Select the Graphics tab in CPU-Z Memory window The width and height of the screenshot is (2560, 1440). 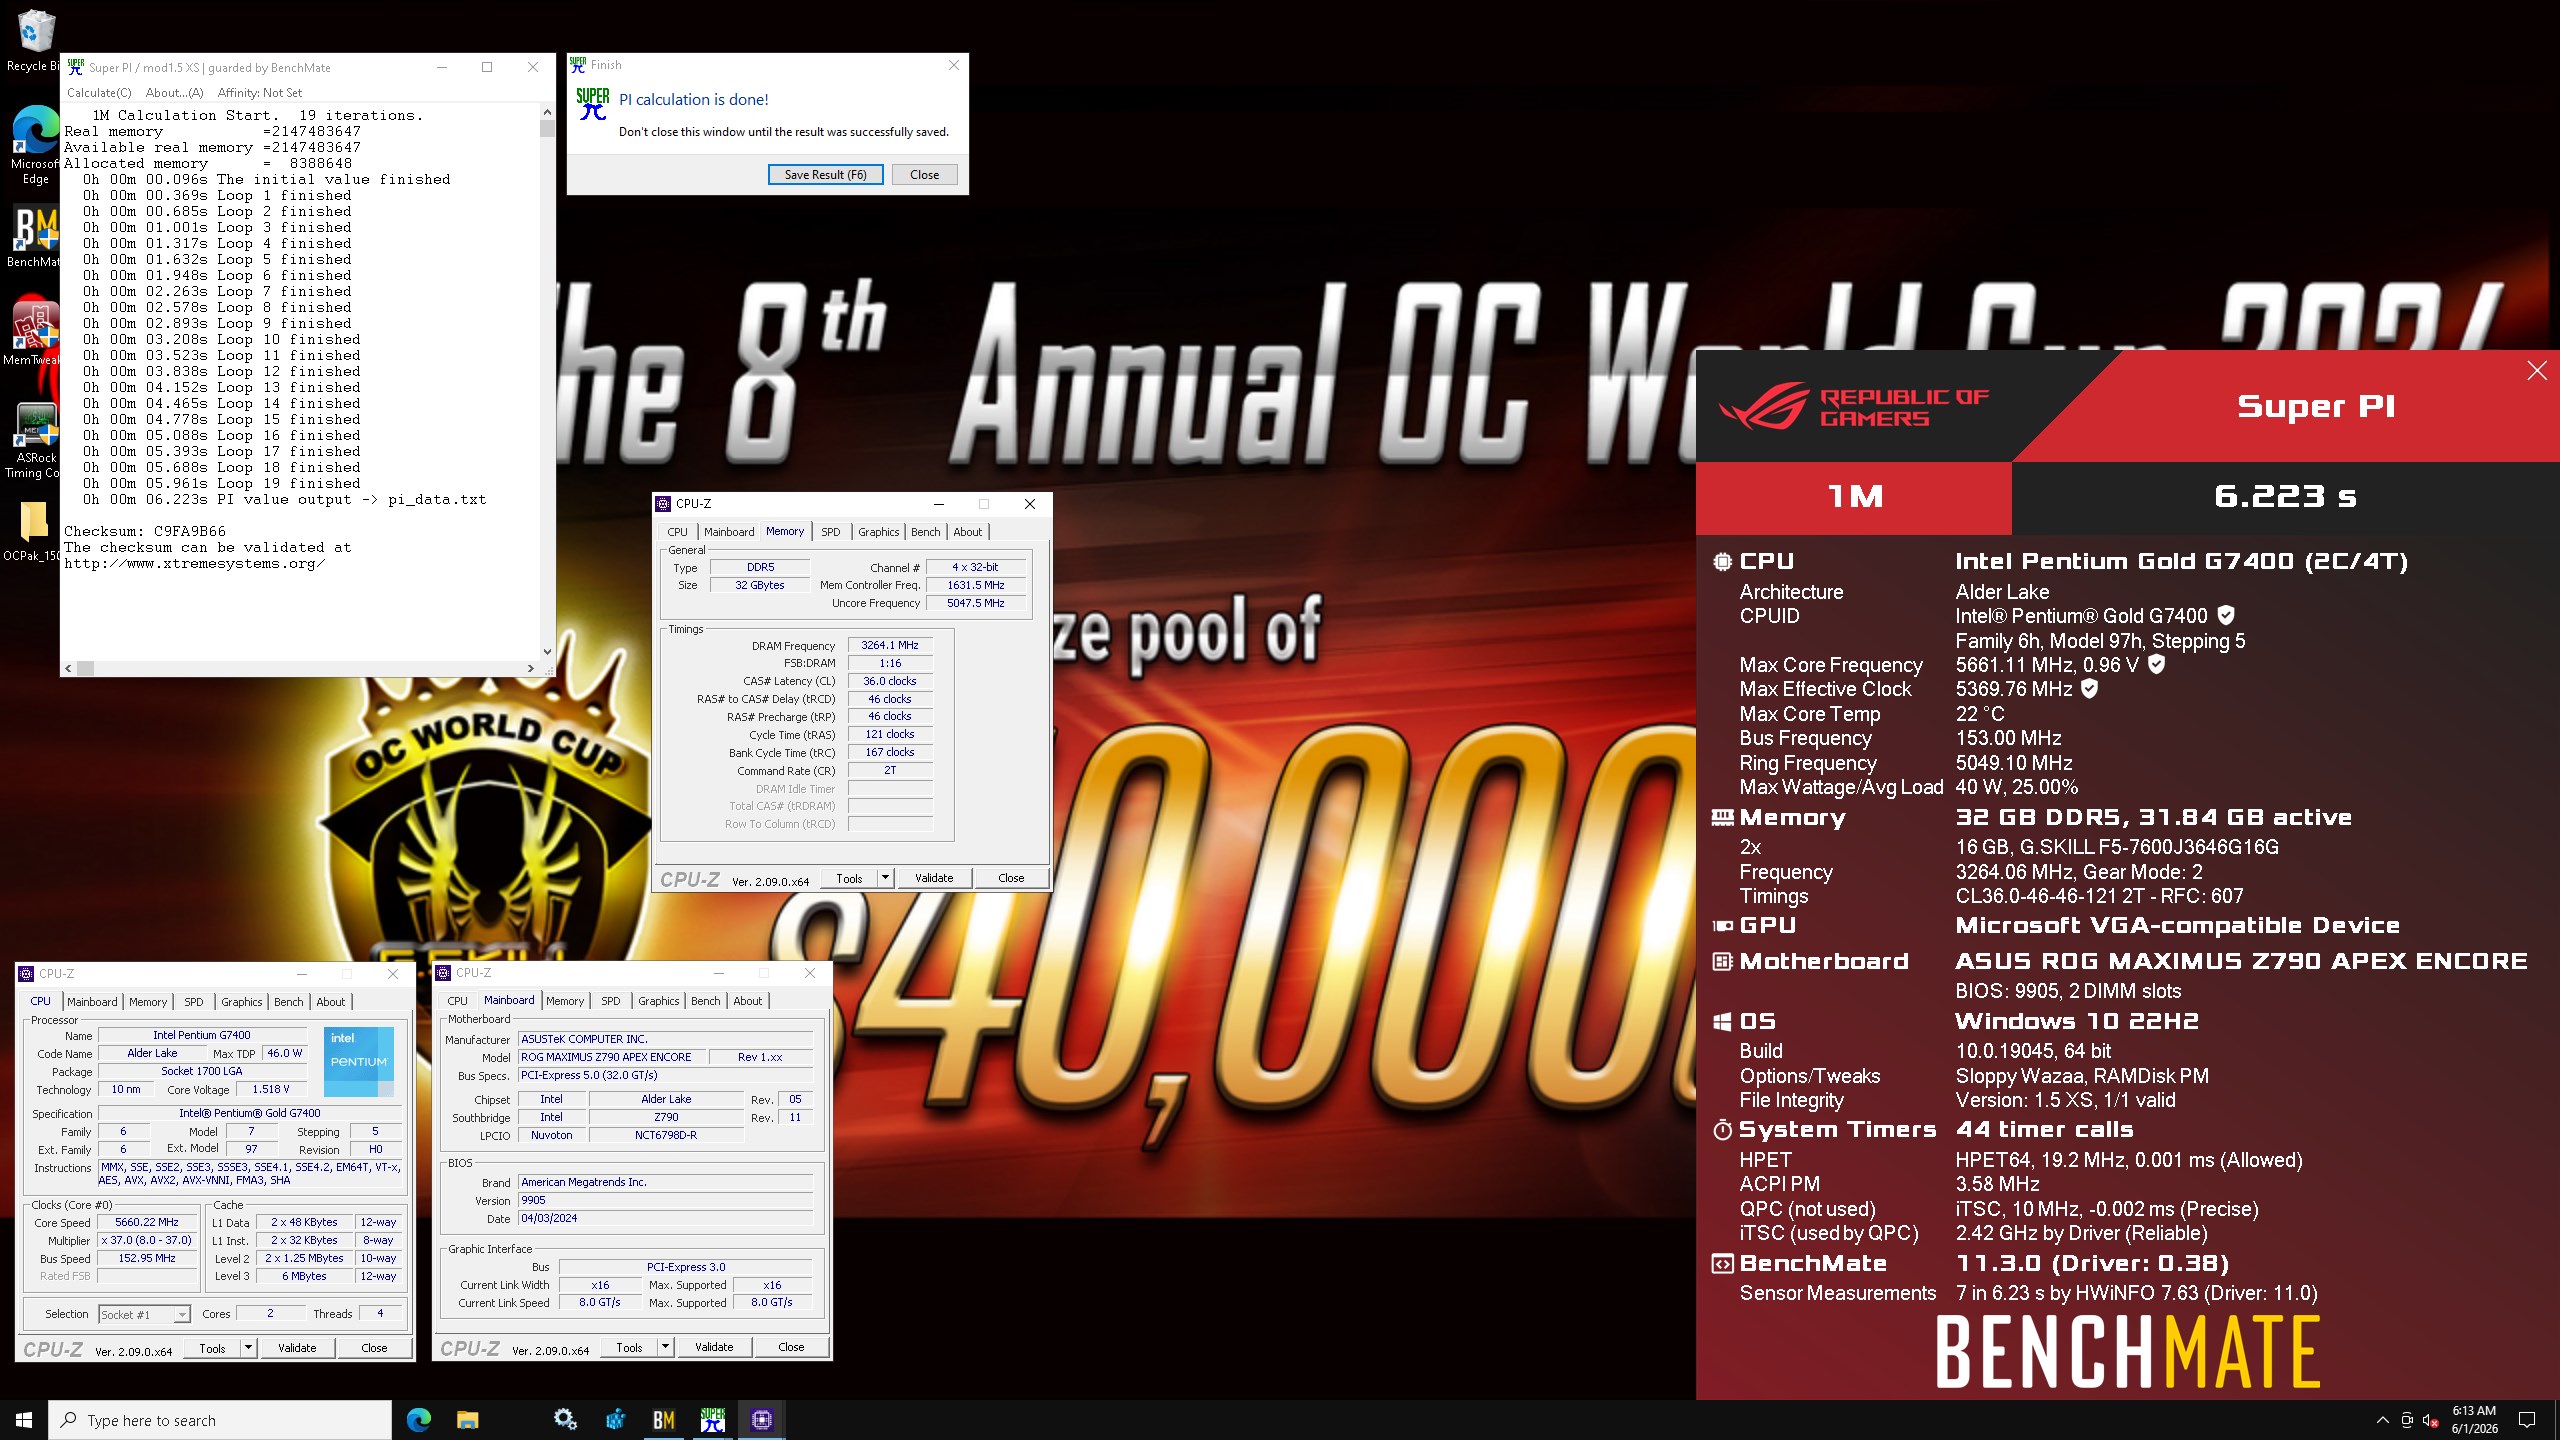(x=878, y=532)
